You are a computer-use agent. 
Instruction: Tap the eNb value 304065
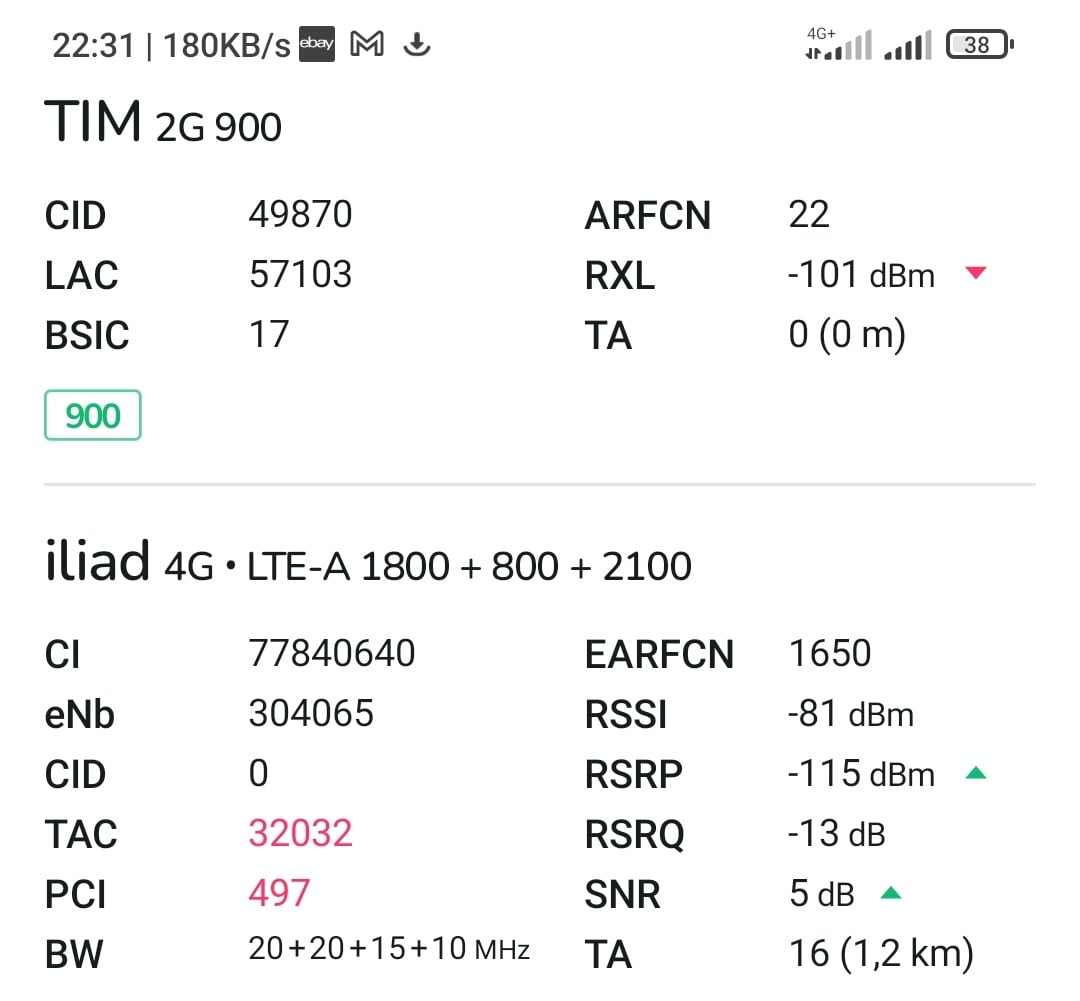tap(311, 712)
